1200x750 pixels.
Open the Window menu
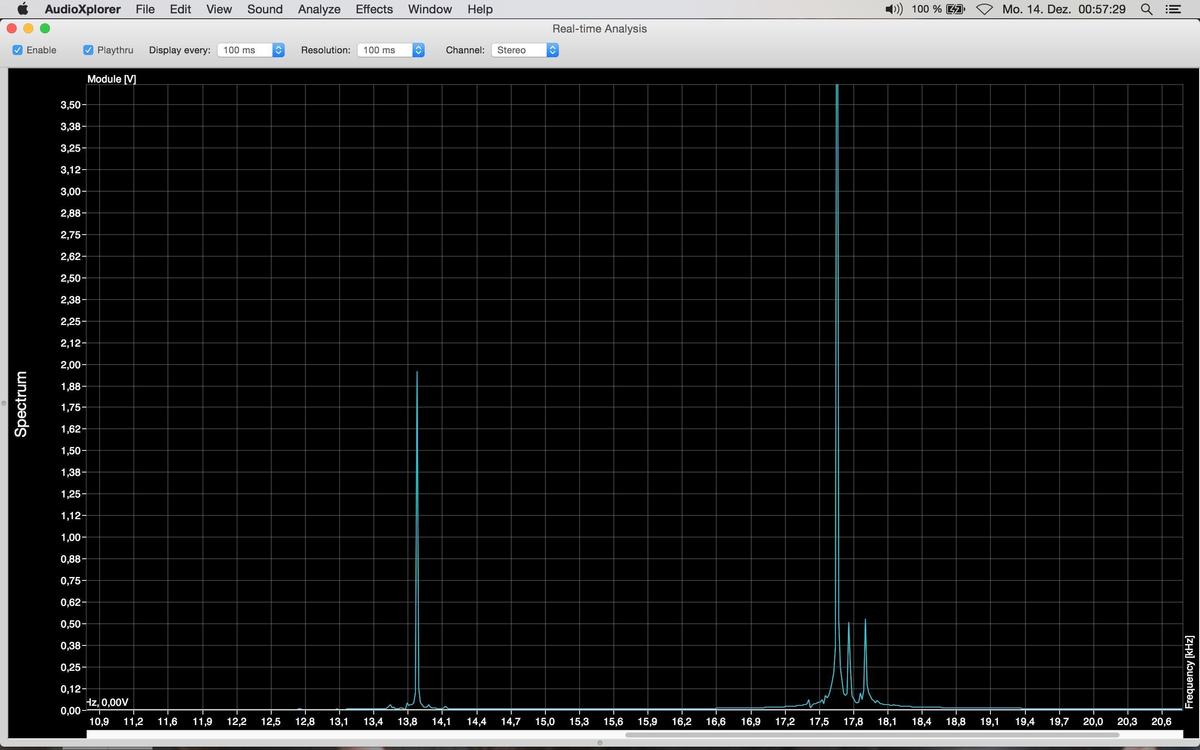pos(430,9)
